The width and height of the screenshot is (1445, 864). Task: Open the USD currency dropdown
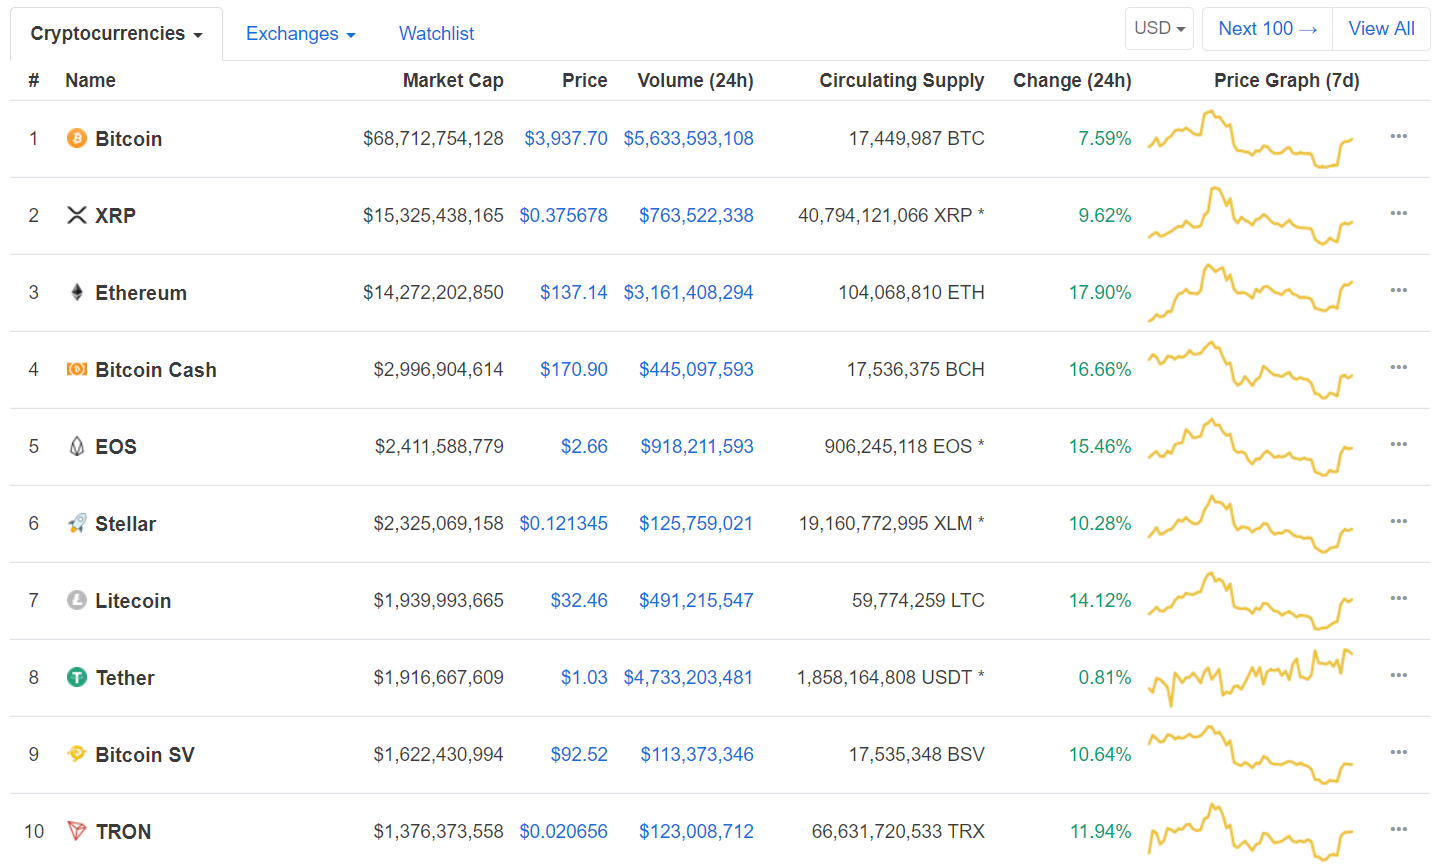(x=1159, y=29)
